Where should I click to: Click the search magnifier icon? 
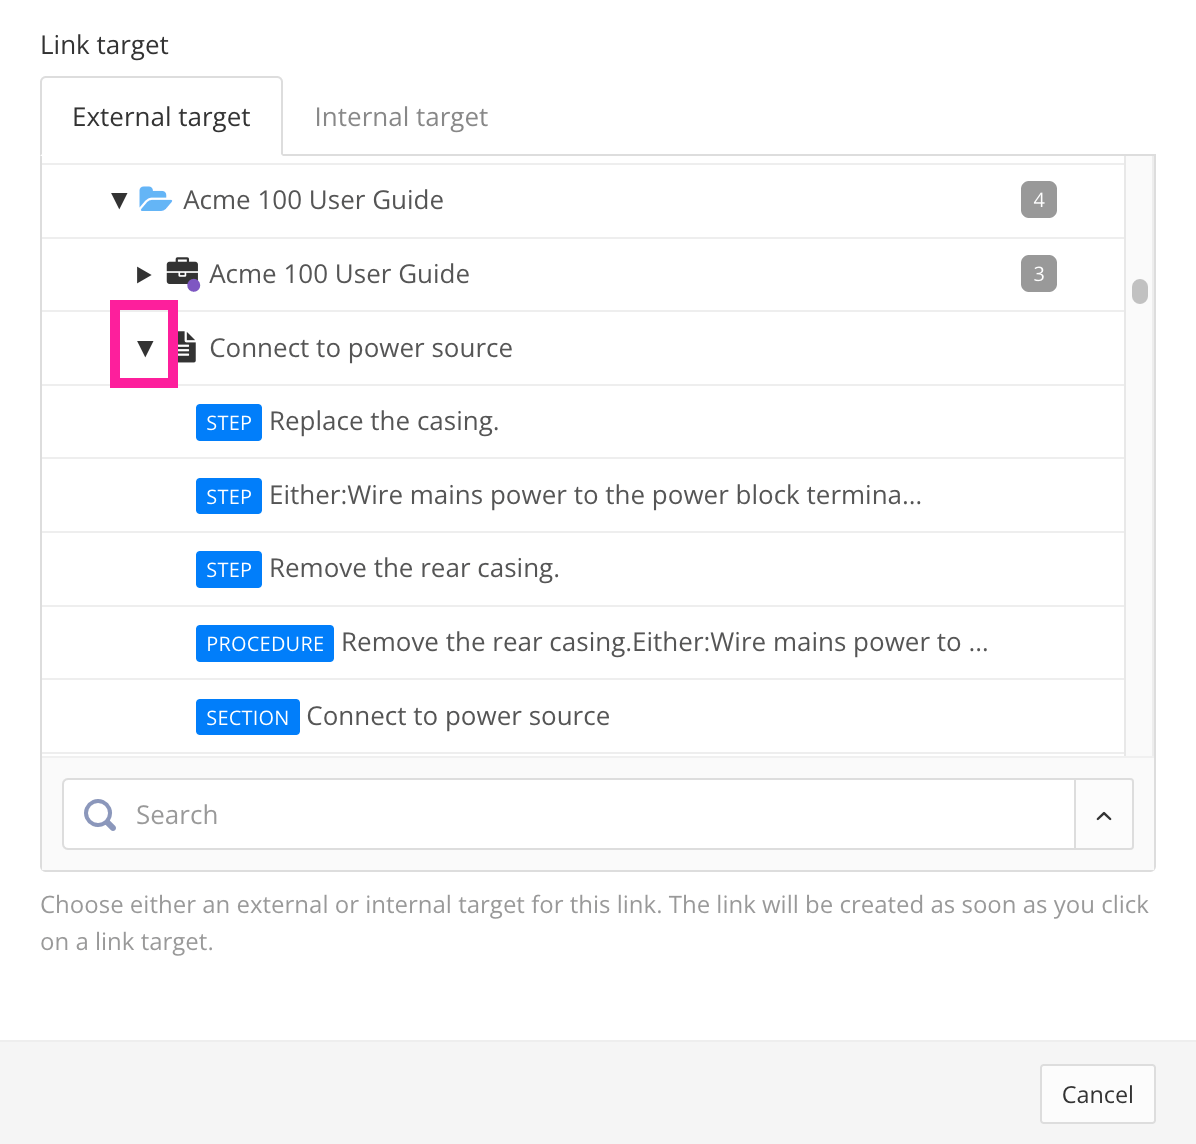(x=99, y=814)
